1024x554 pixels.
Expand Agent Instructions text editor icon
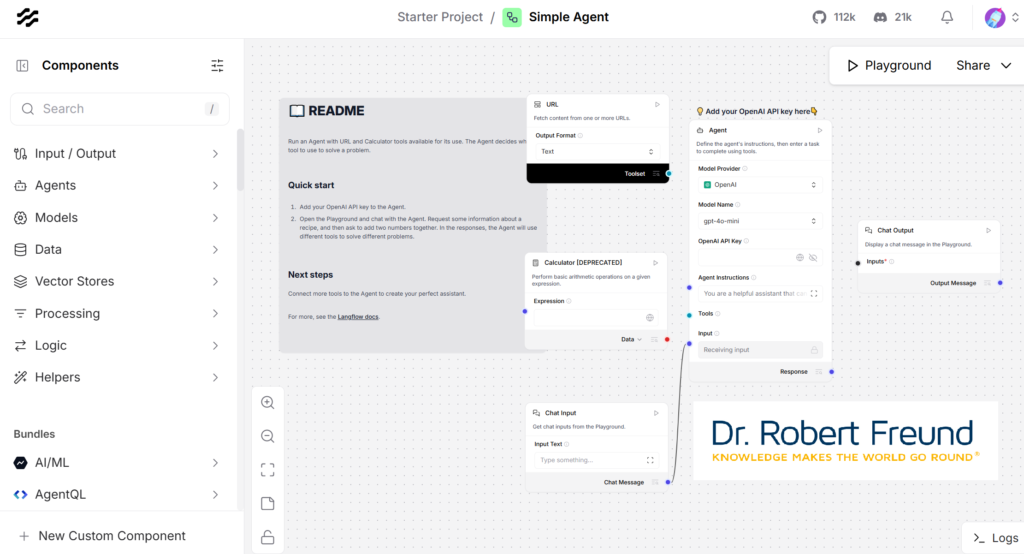[x=814, y=293]
